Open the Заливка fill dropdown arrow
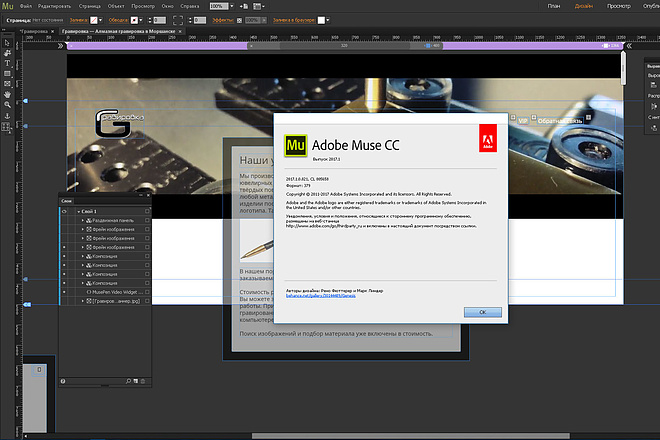 pos(101,20)
